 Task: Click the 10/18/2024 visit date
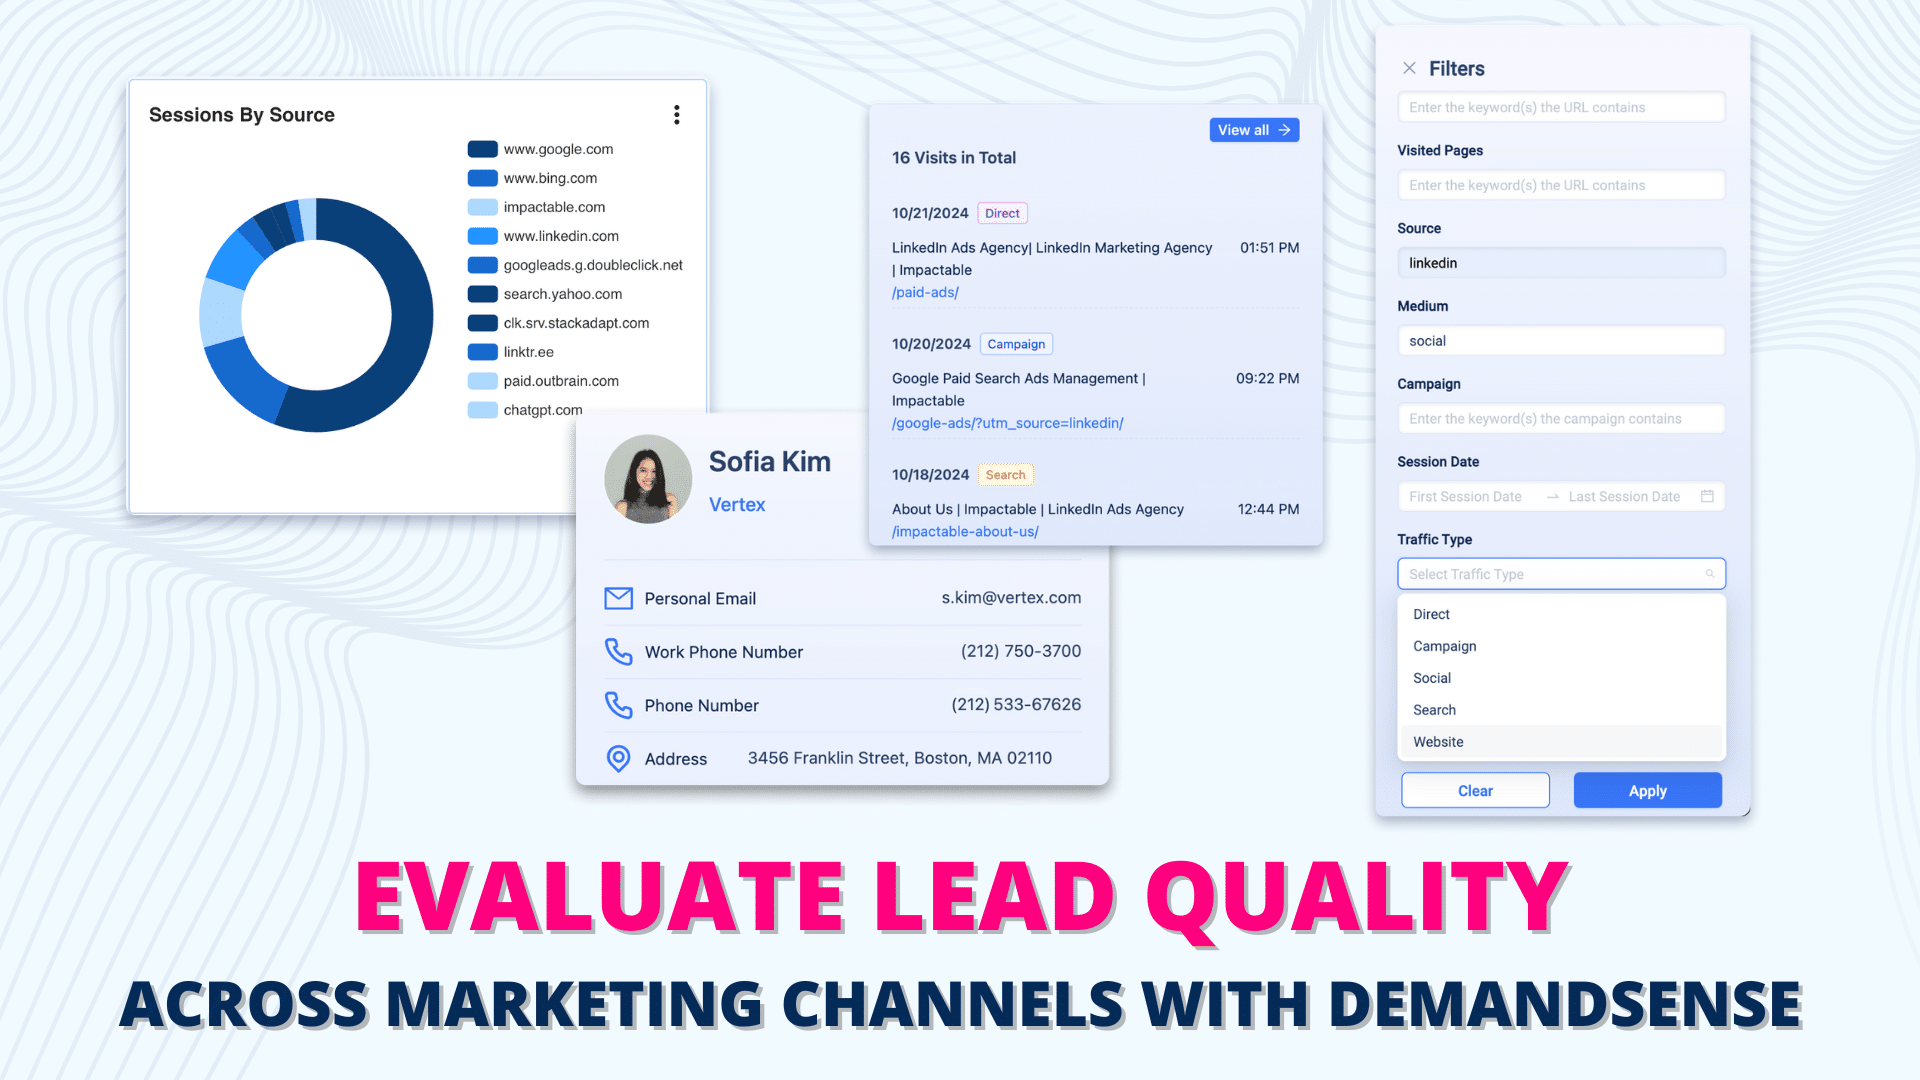(930, 475)
